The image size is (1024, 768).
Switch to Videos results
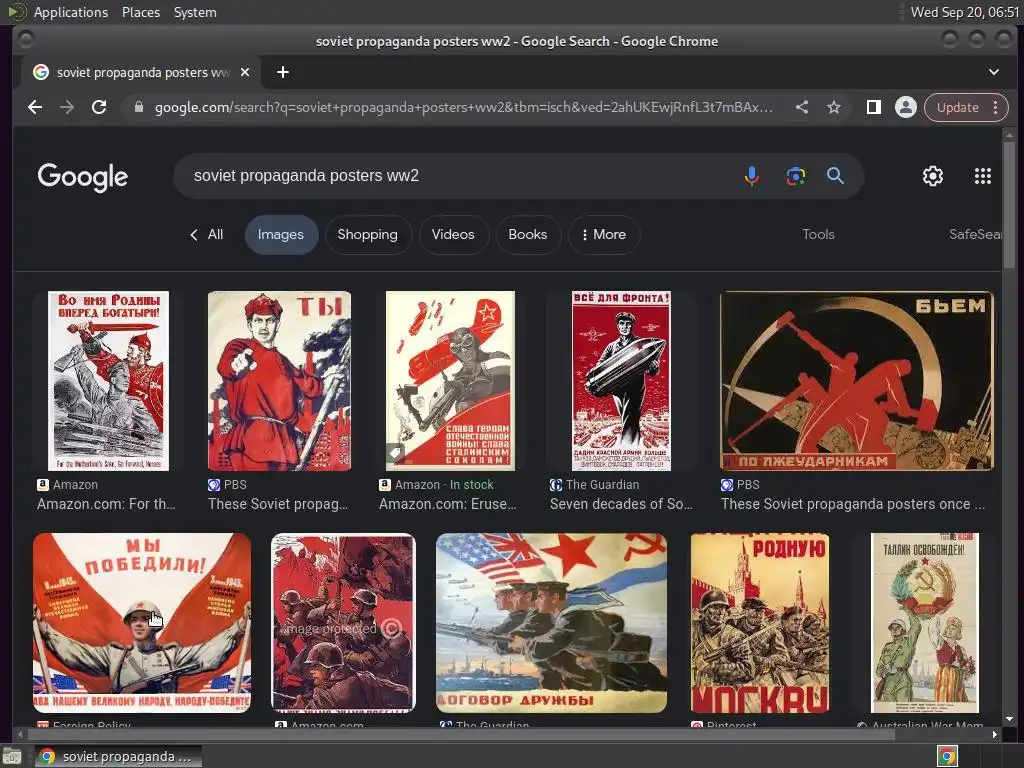tap(453, 234)
